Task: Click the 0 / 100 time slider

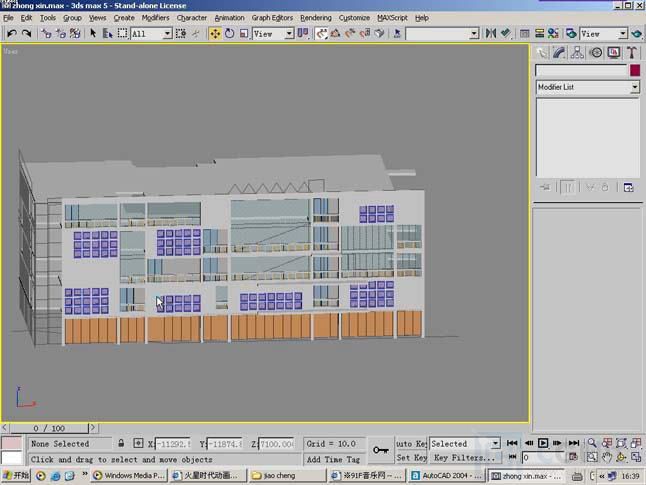Action: pos(49,428)
